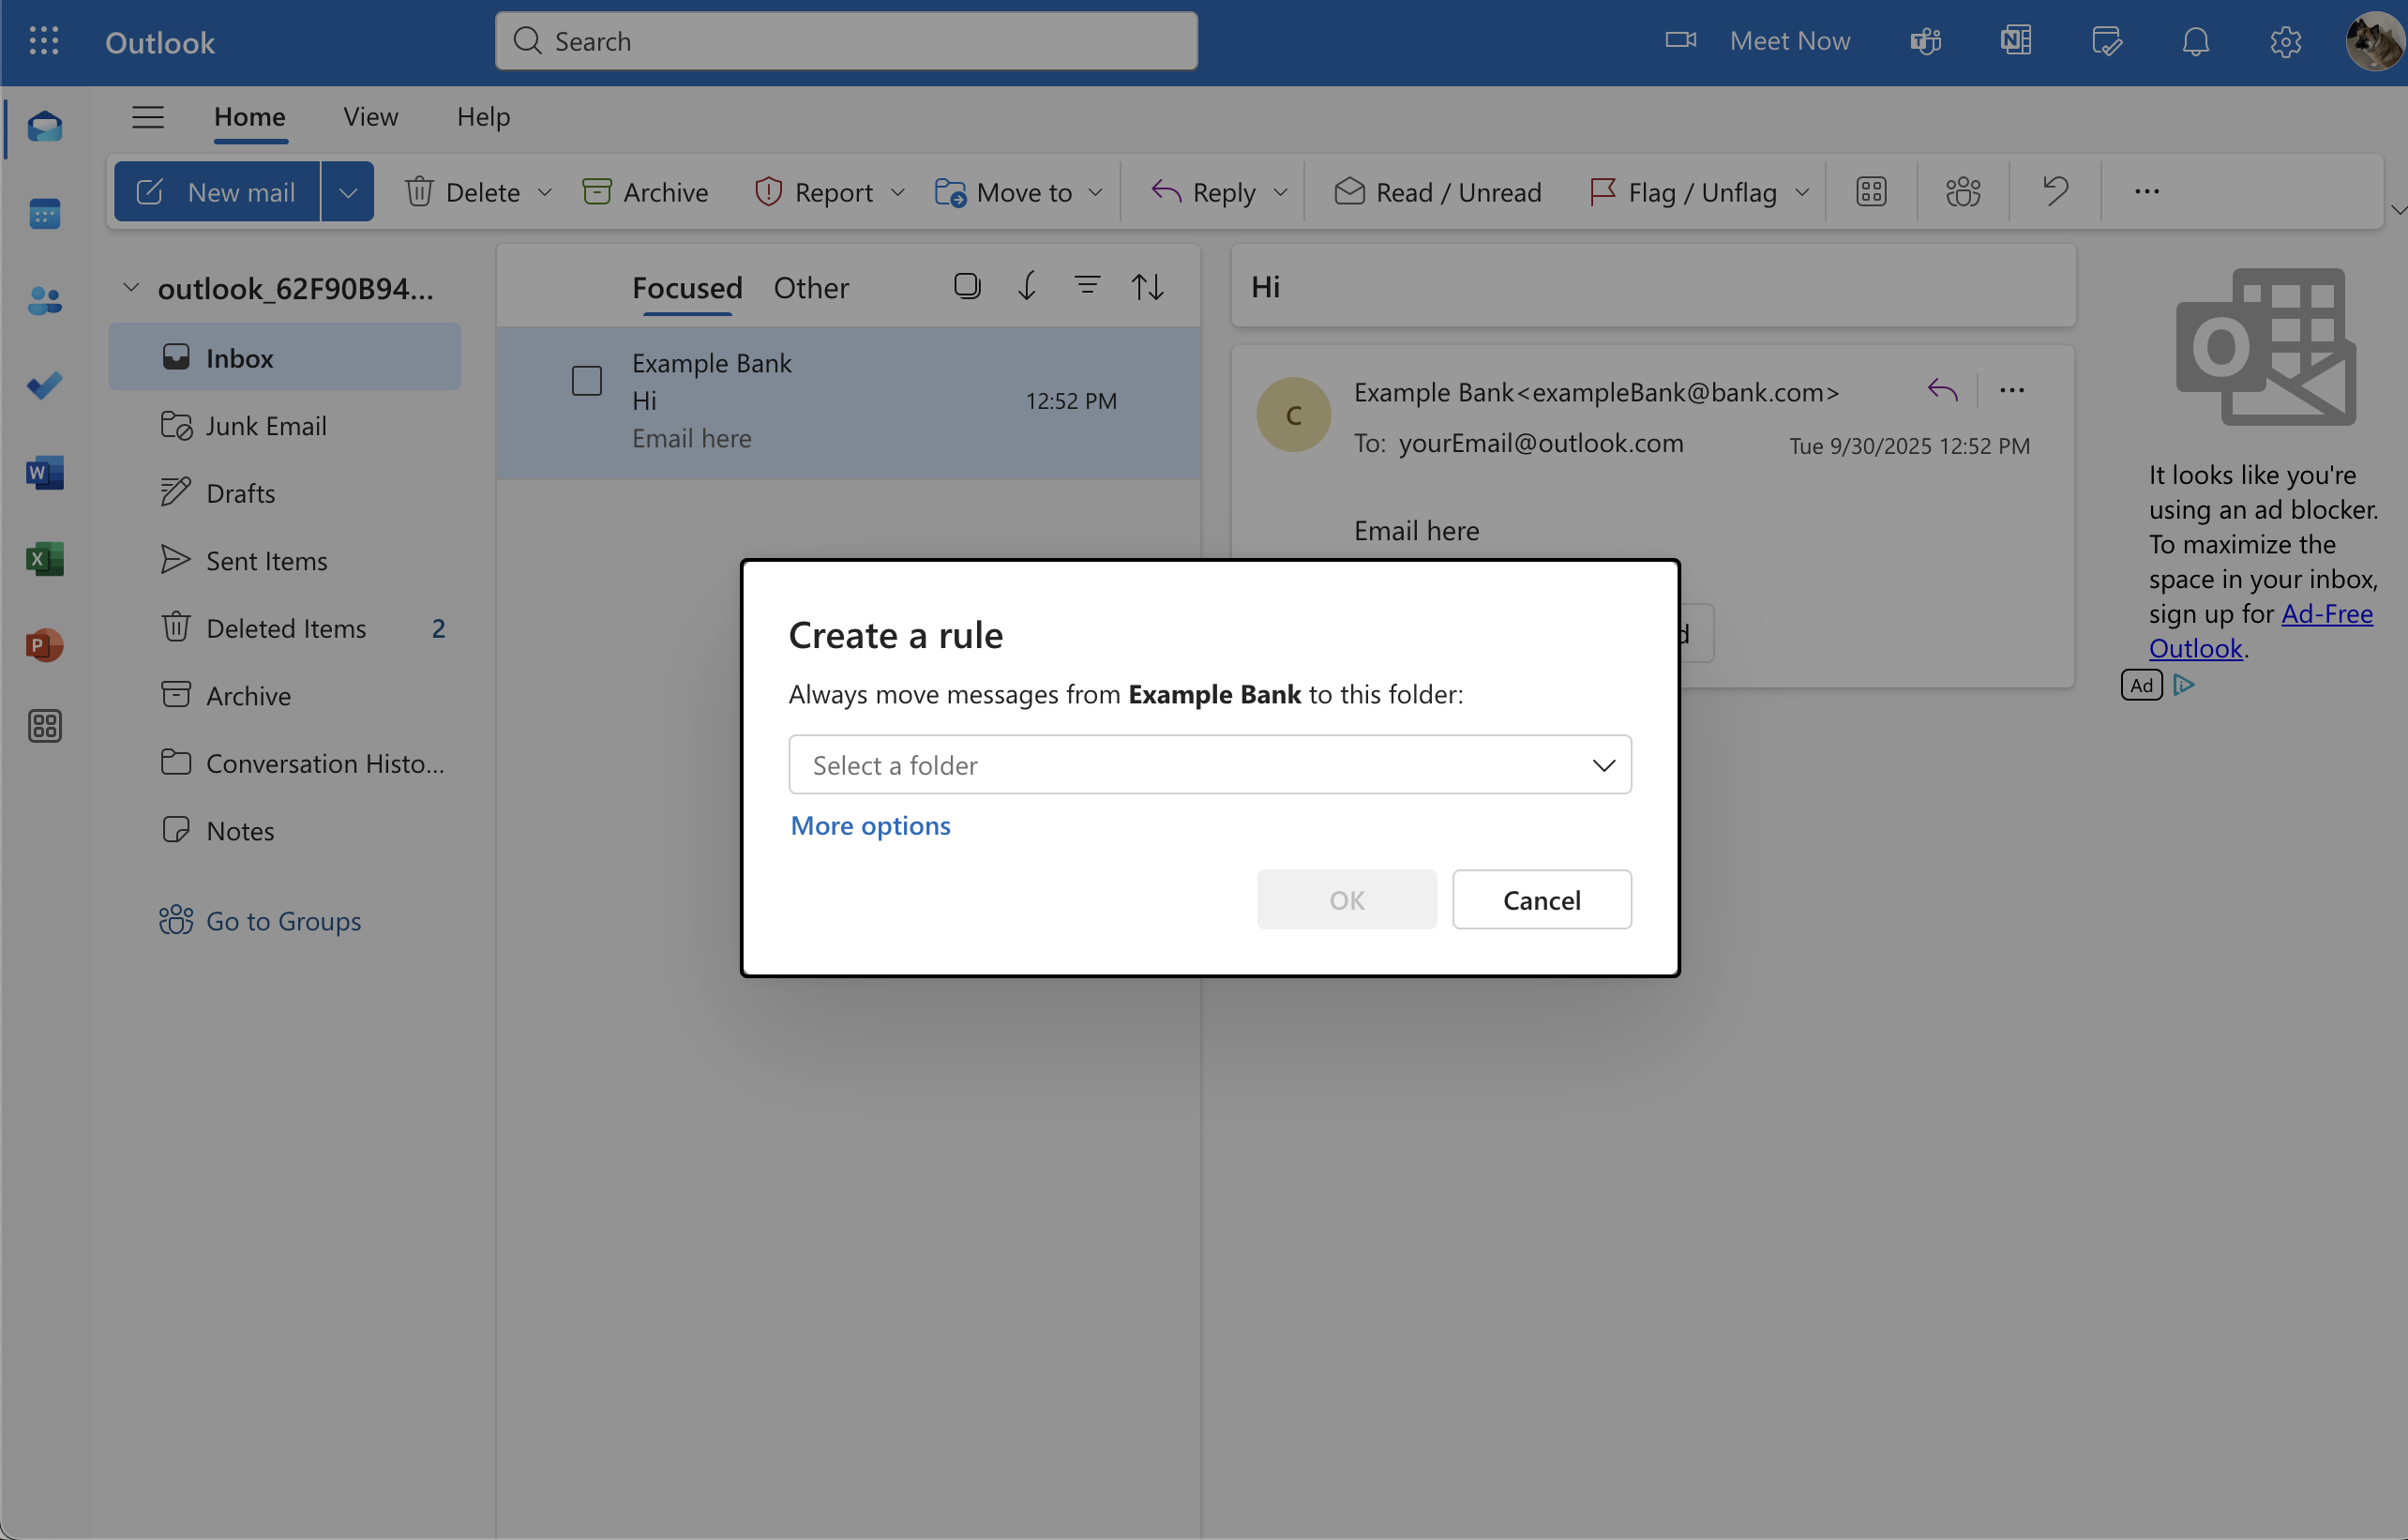Expand the Select a folder dropdown

[x=1209, y=765]
